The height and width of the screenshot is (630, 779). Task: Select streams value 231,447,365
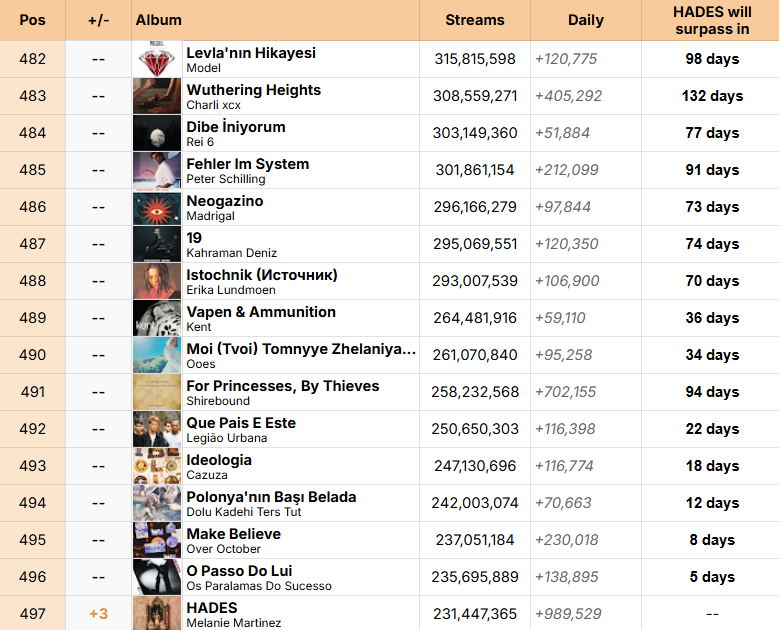tap(474, 614)
